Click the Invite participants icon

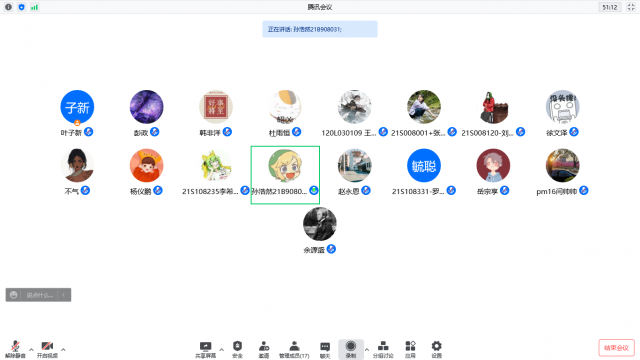(264, 349)
